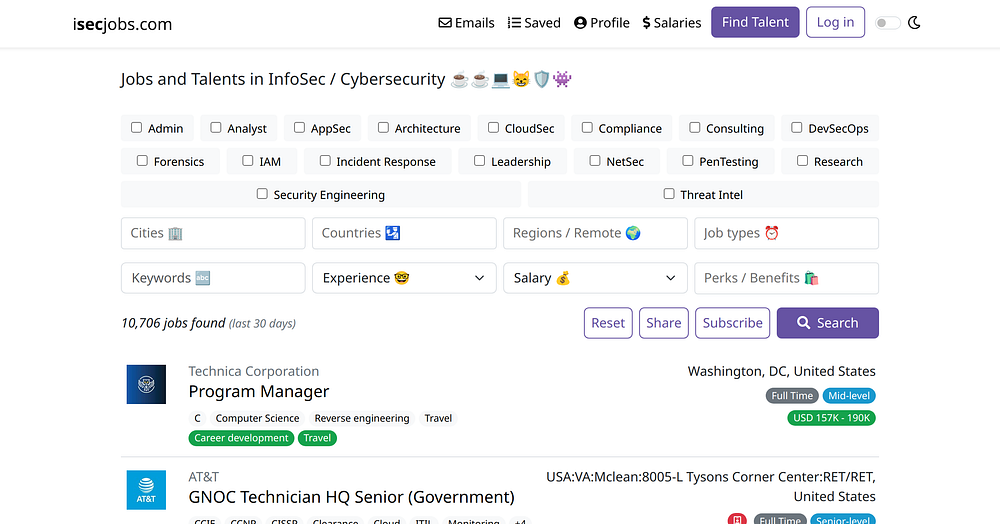Open Emails via the envelope icon
This screenshot has height=524, width=1000.
click(x=445, y=23)
